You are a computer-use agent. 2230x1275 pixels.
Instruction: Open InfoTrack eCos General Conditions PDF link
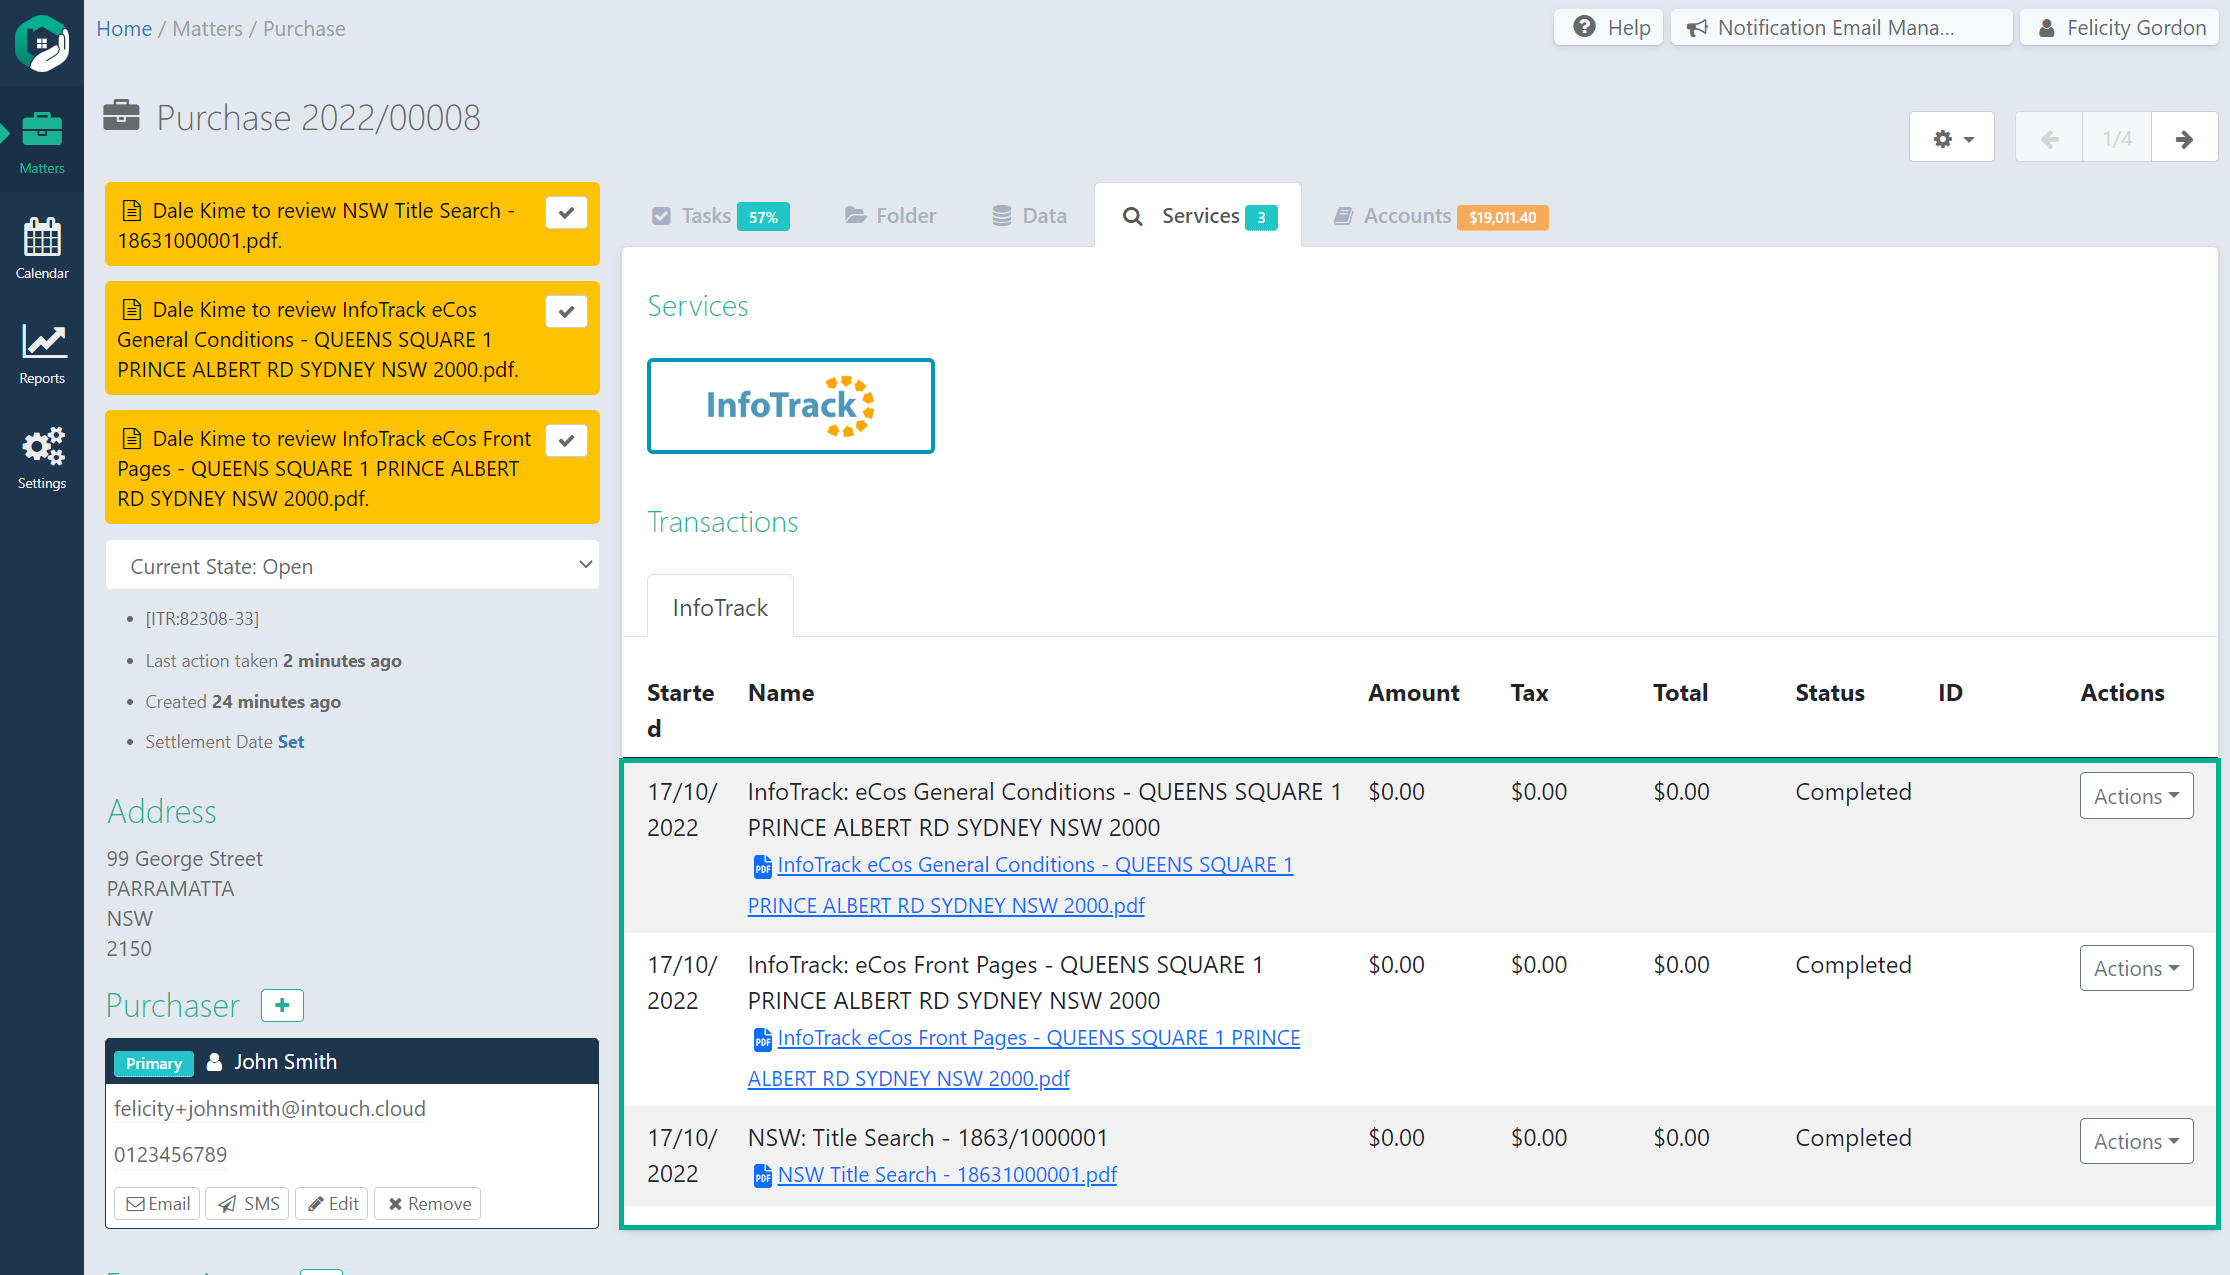(1020, 885)
